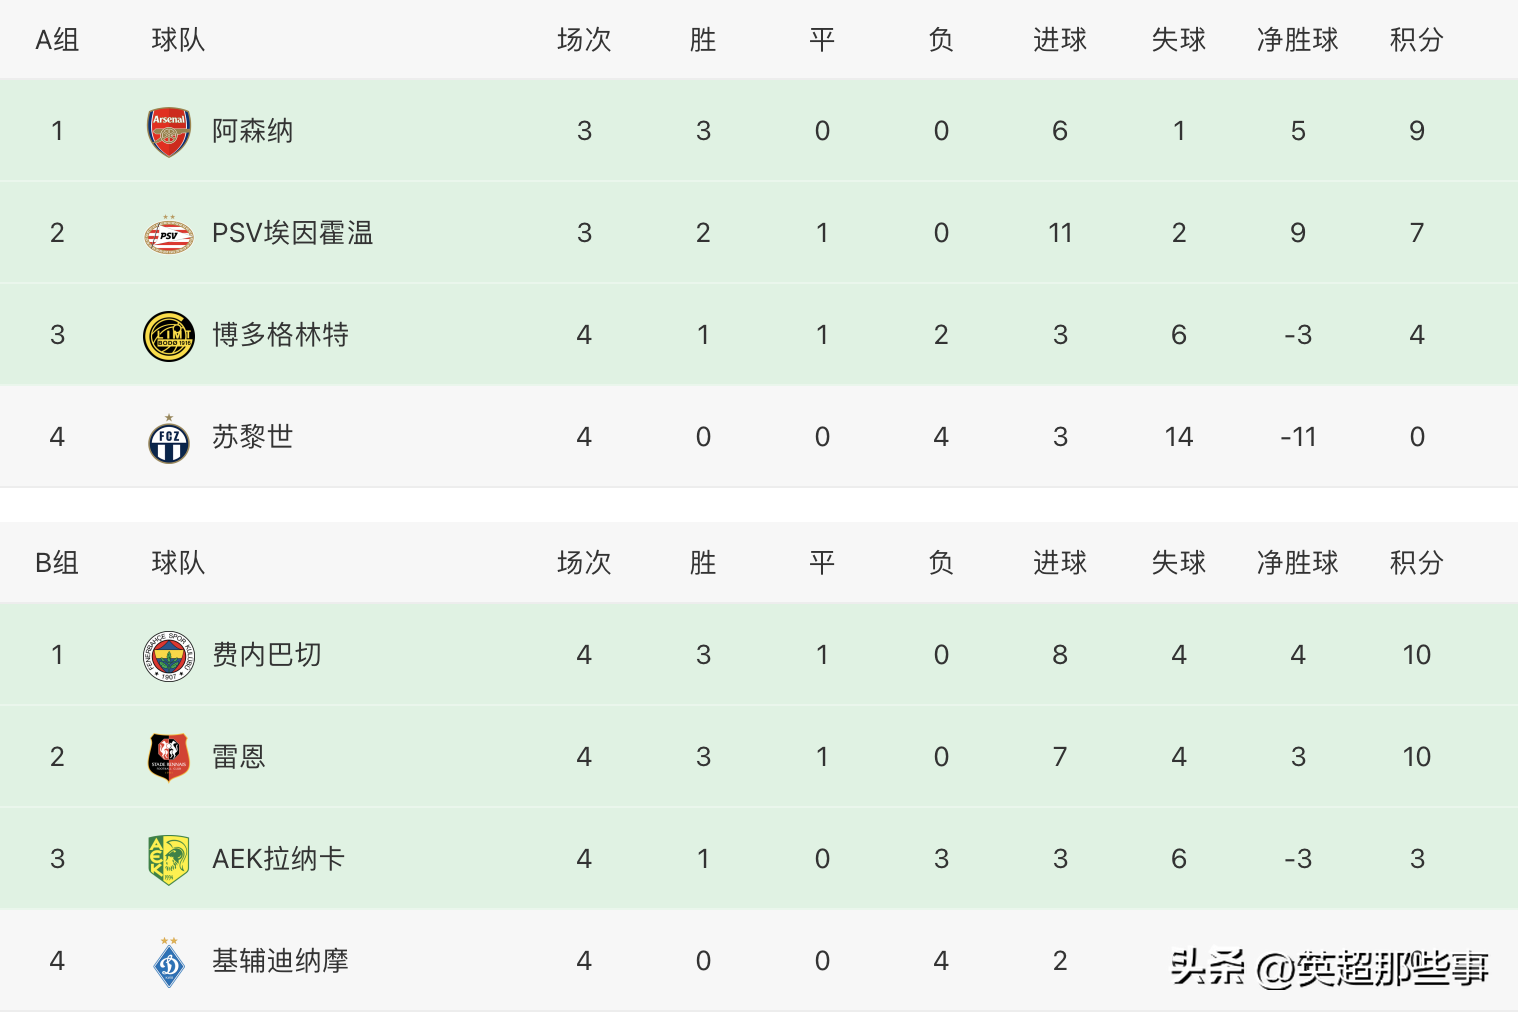Open the Fenerbahçe club crest
The width and height of the screenshot is (1518, 1016).
(169, 656)
